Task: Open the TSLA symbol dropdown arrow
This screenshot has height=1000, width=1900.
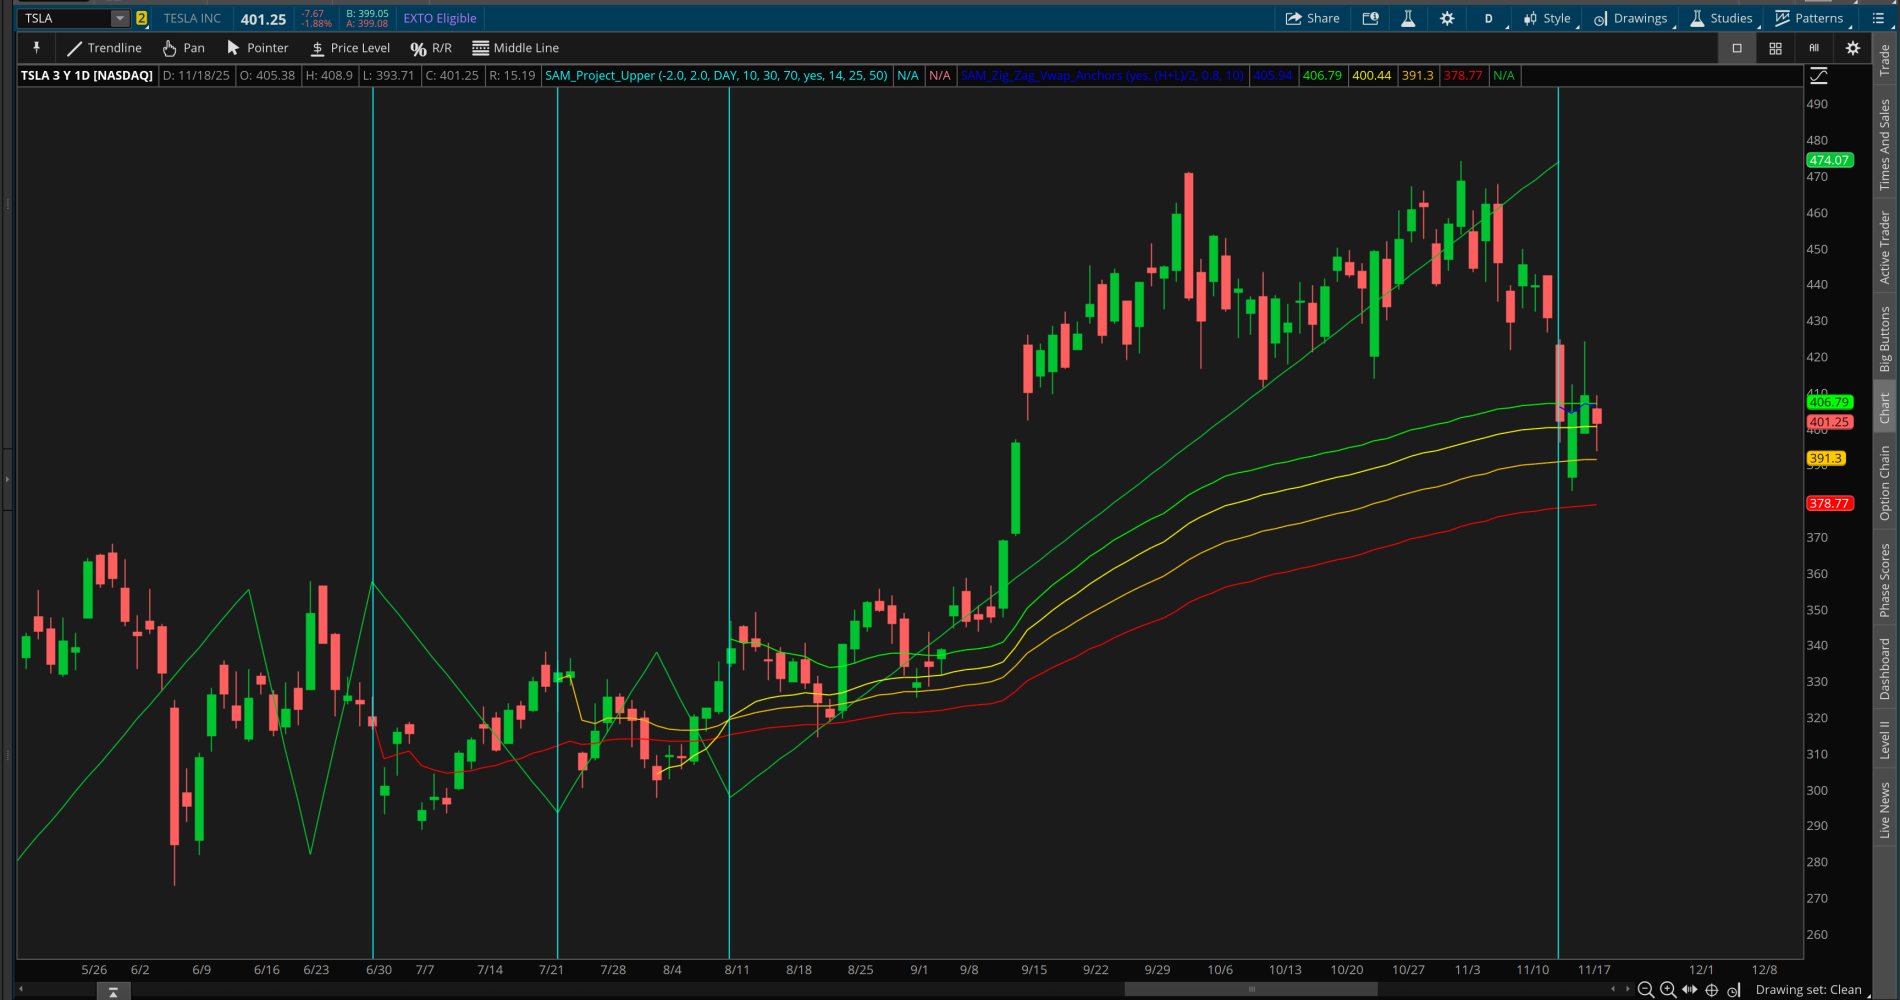Action: point(119,18)
